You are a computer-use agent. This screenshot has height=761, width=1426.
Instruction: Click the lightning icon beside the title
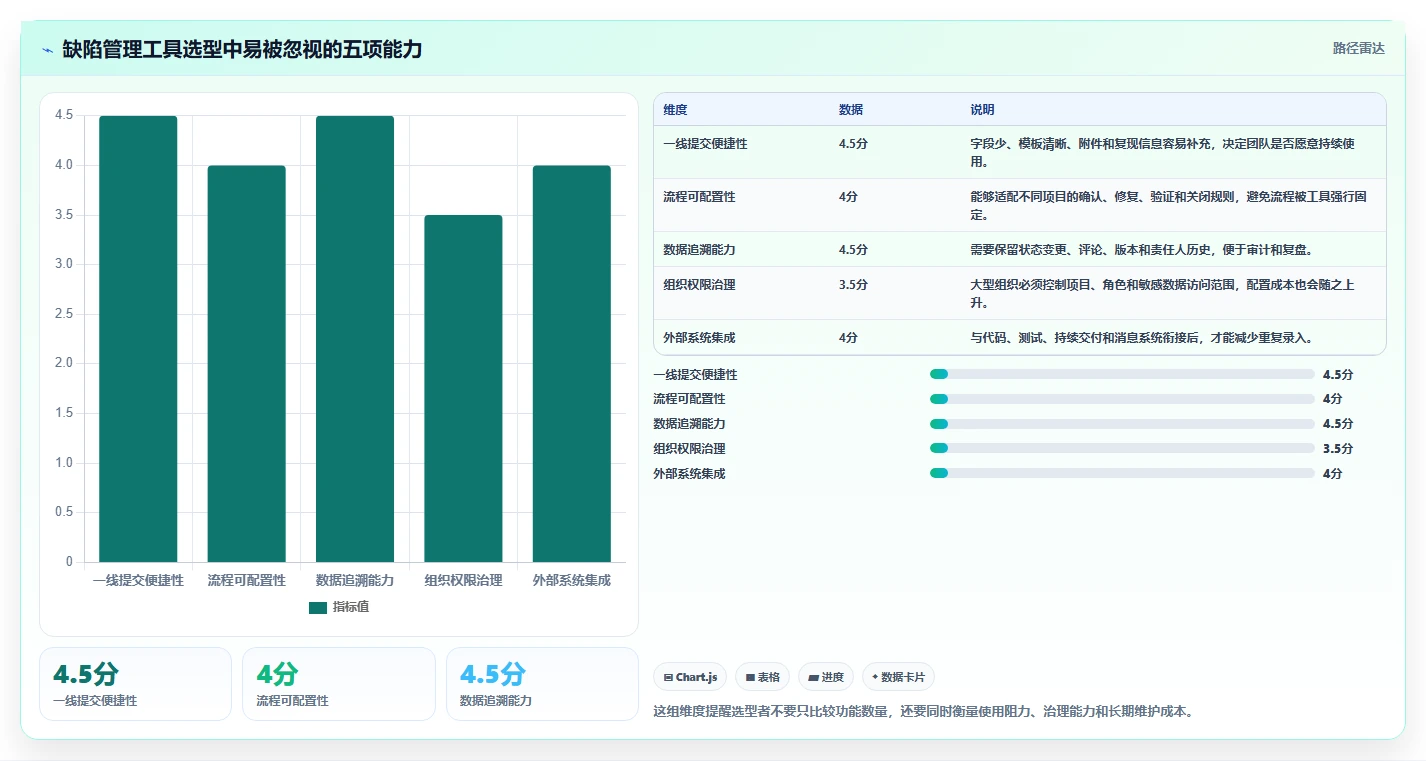pos(48,50)
